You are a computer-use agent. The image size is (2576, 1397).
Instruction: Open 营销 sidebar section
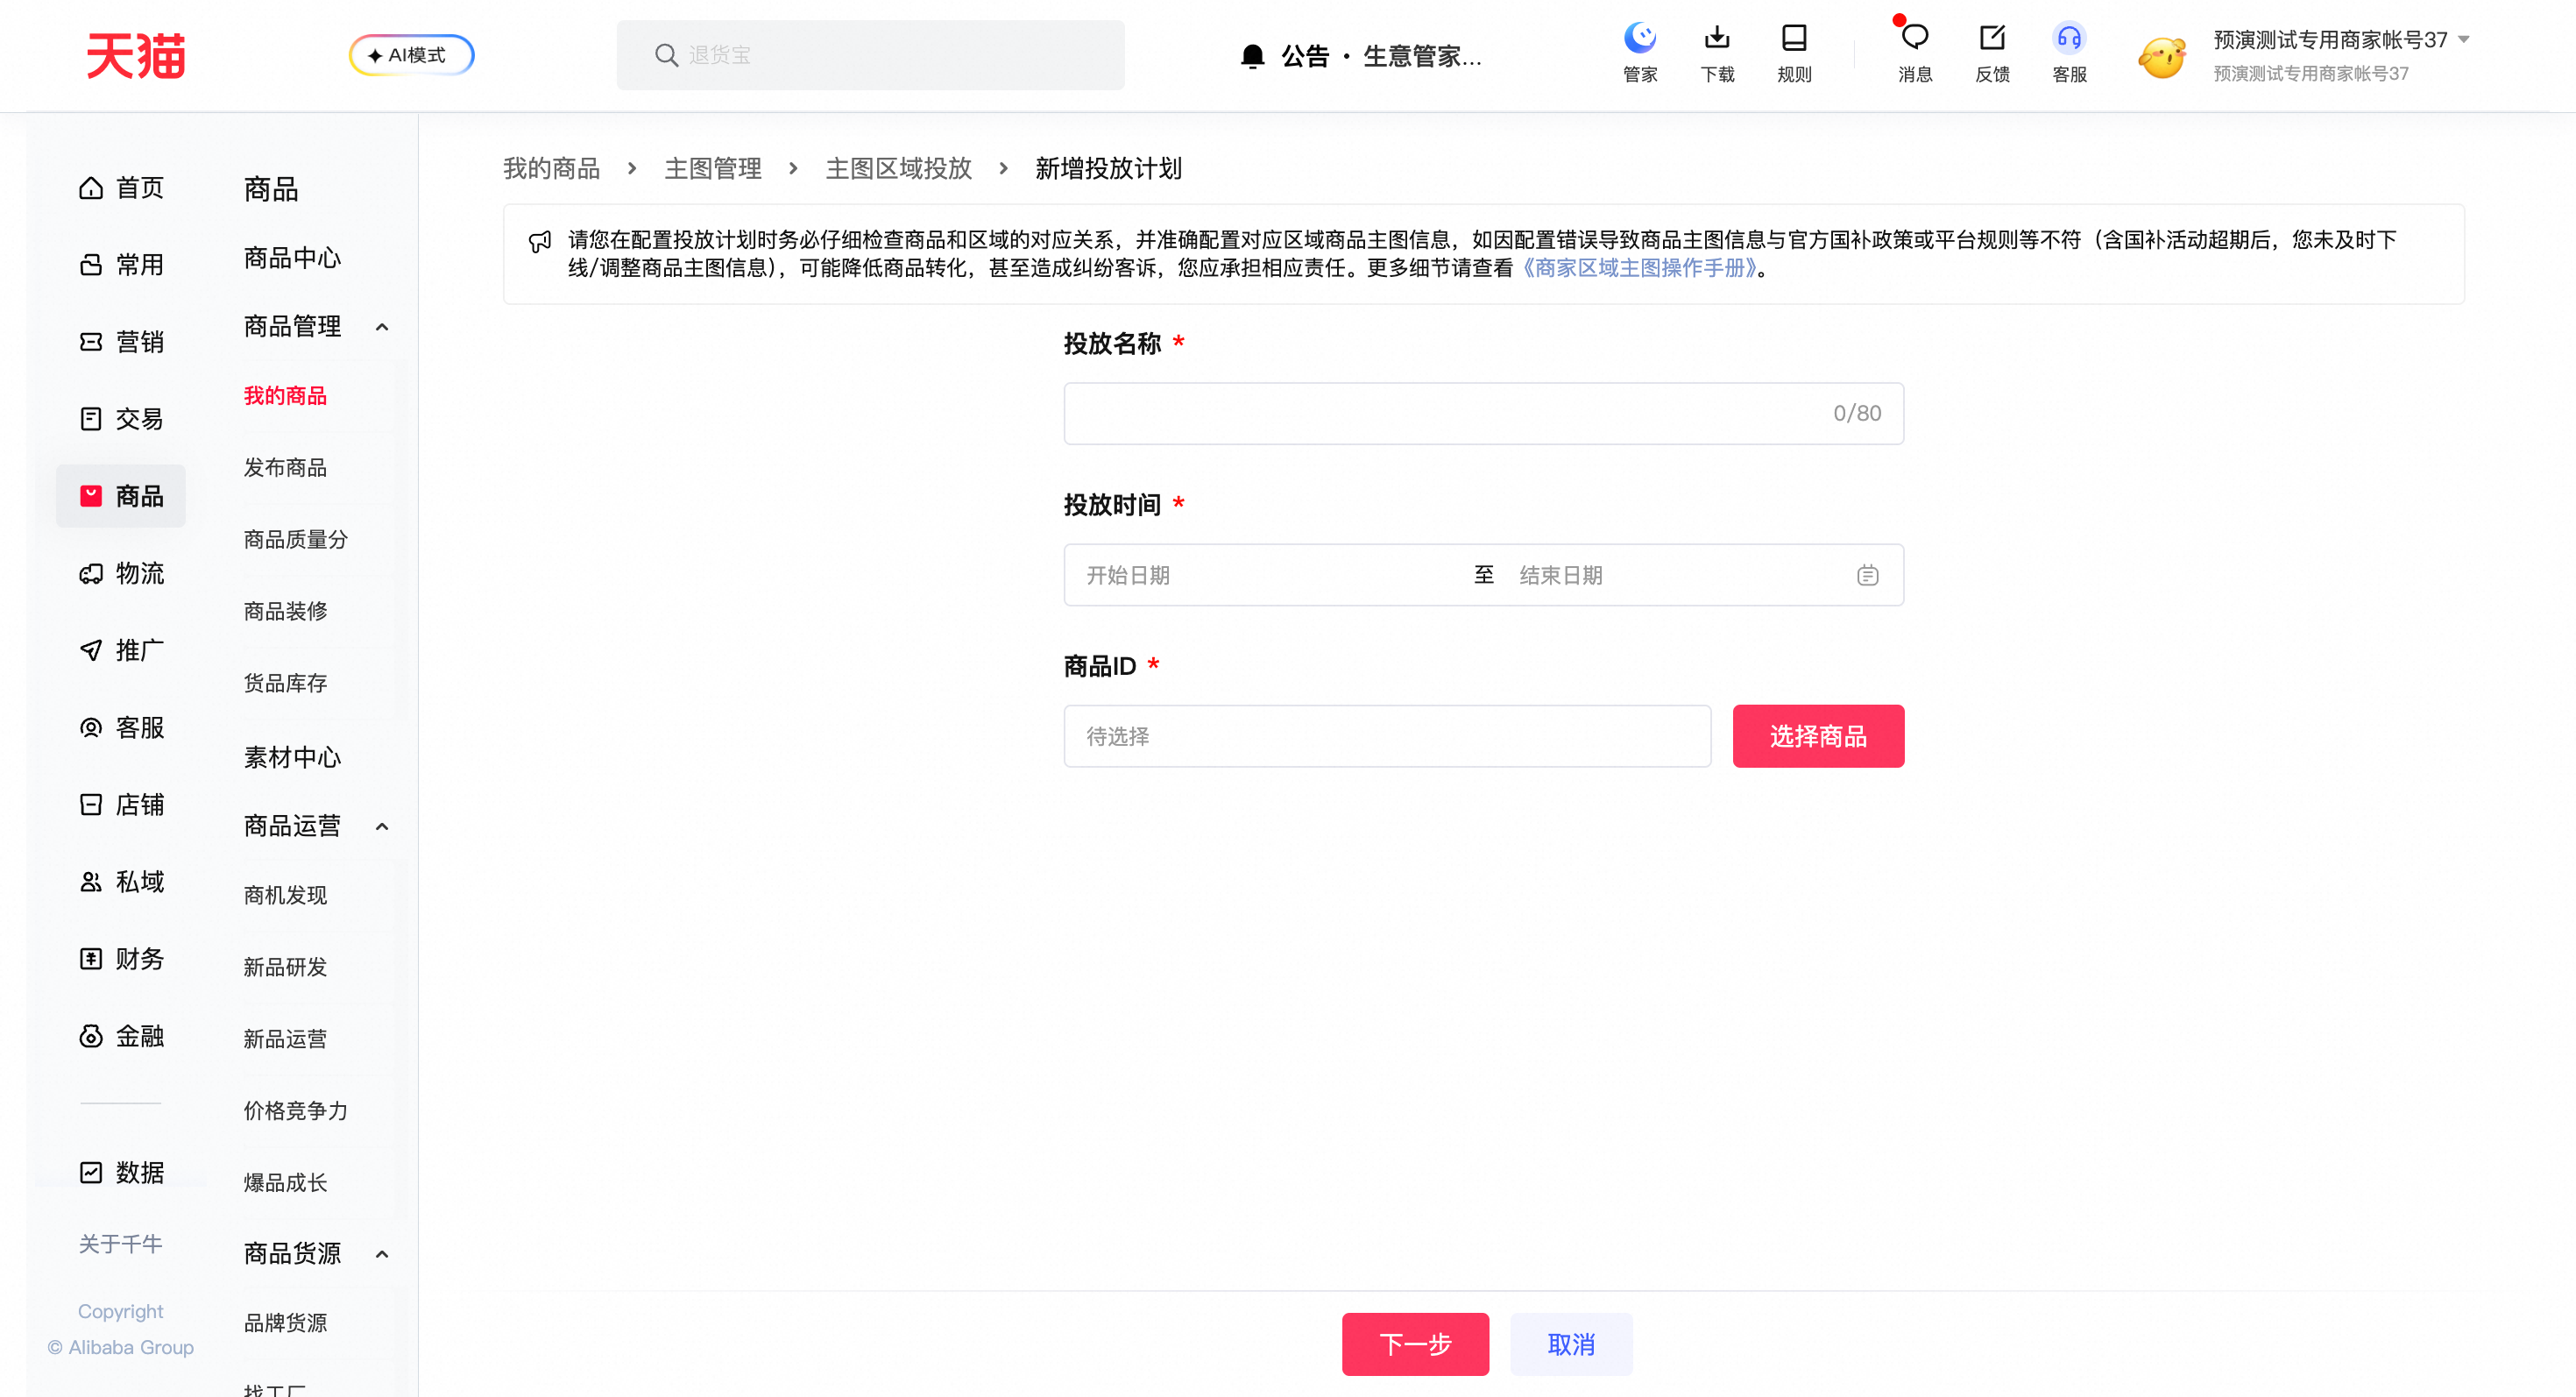point(121,342)
